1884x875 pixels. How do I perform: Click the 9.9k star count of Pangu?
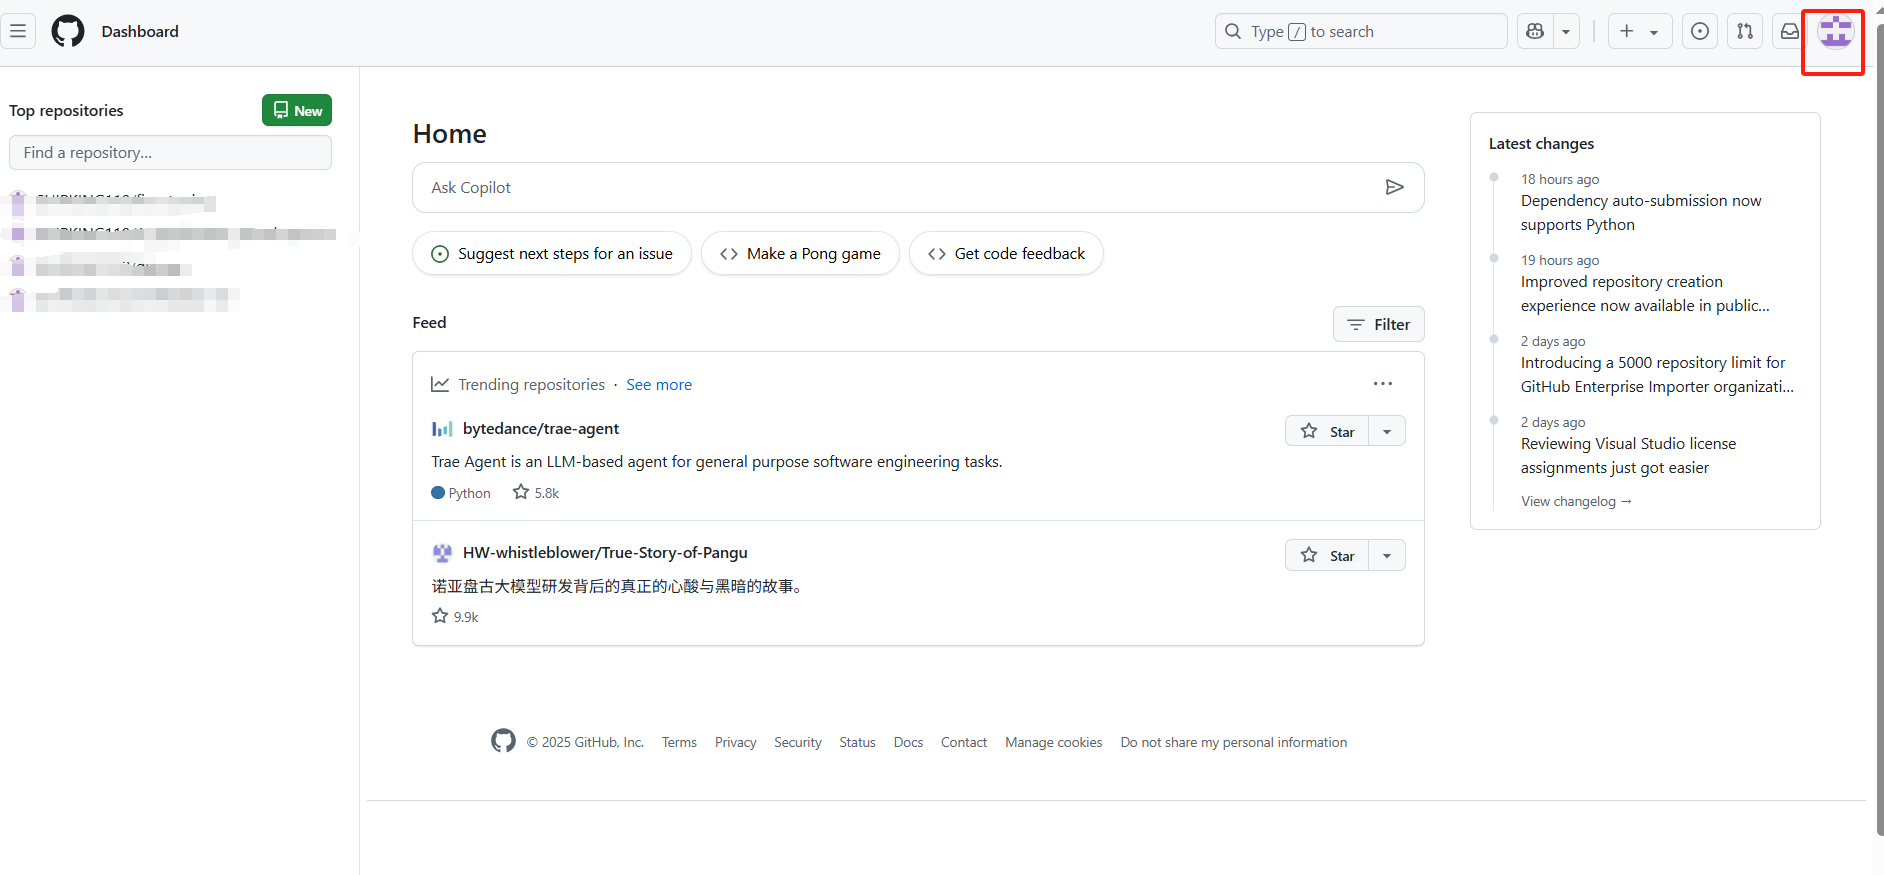click(455, 617)
